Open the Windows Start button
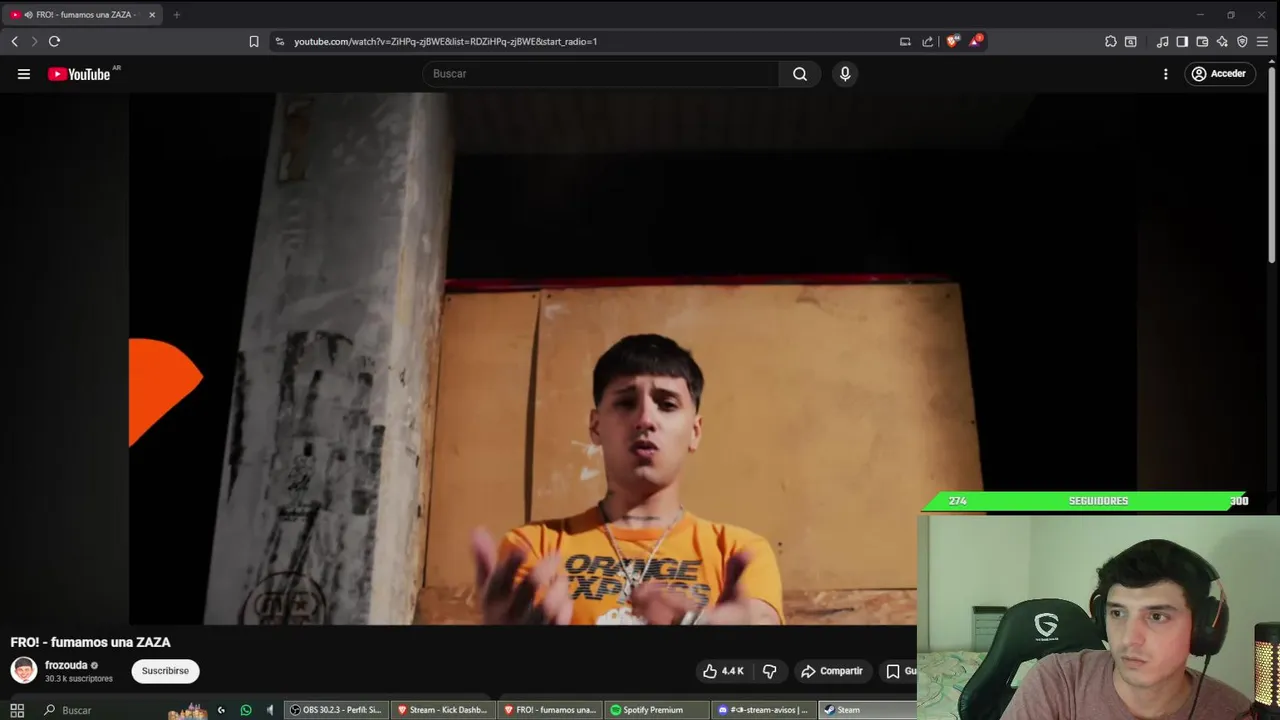 (17, 710)
